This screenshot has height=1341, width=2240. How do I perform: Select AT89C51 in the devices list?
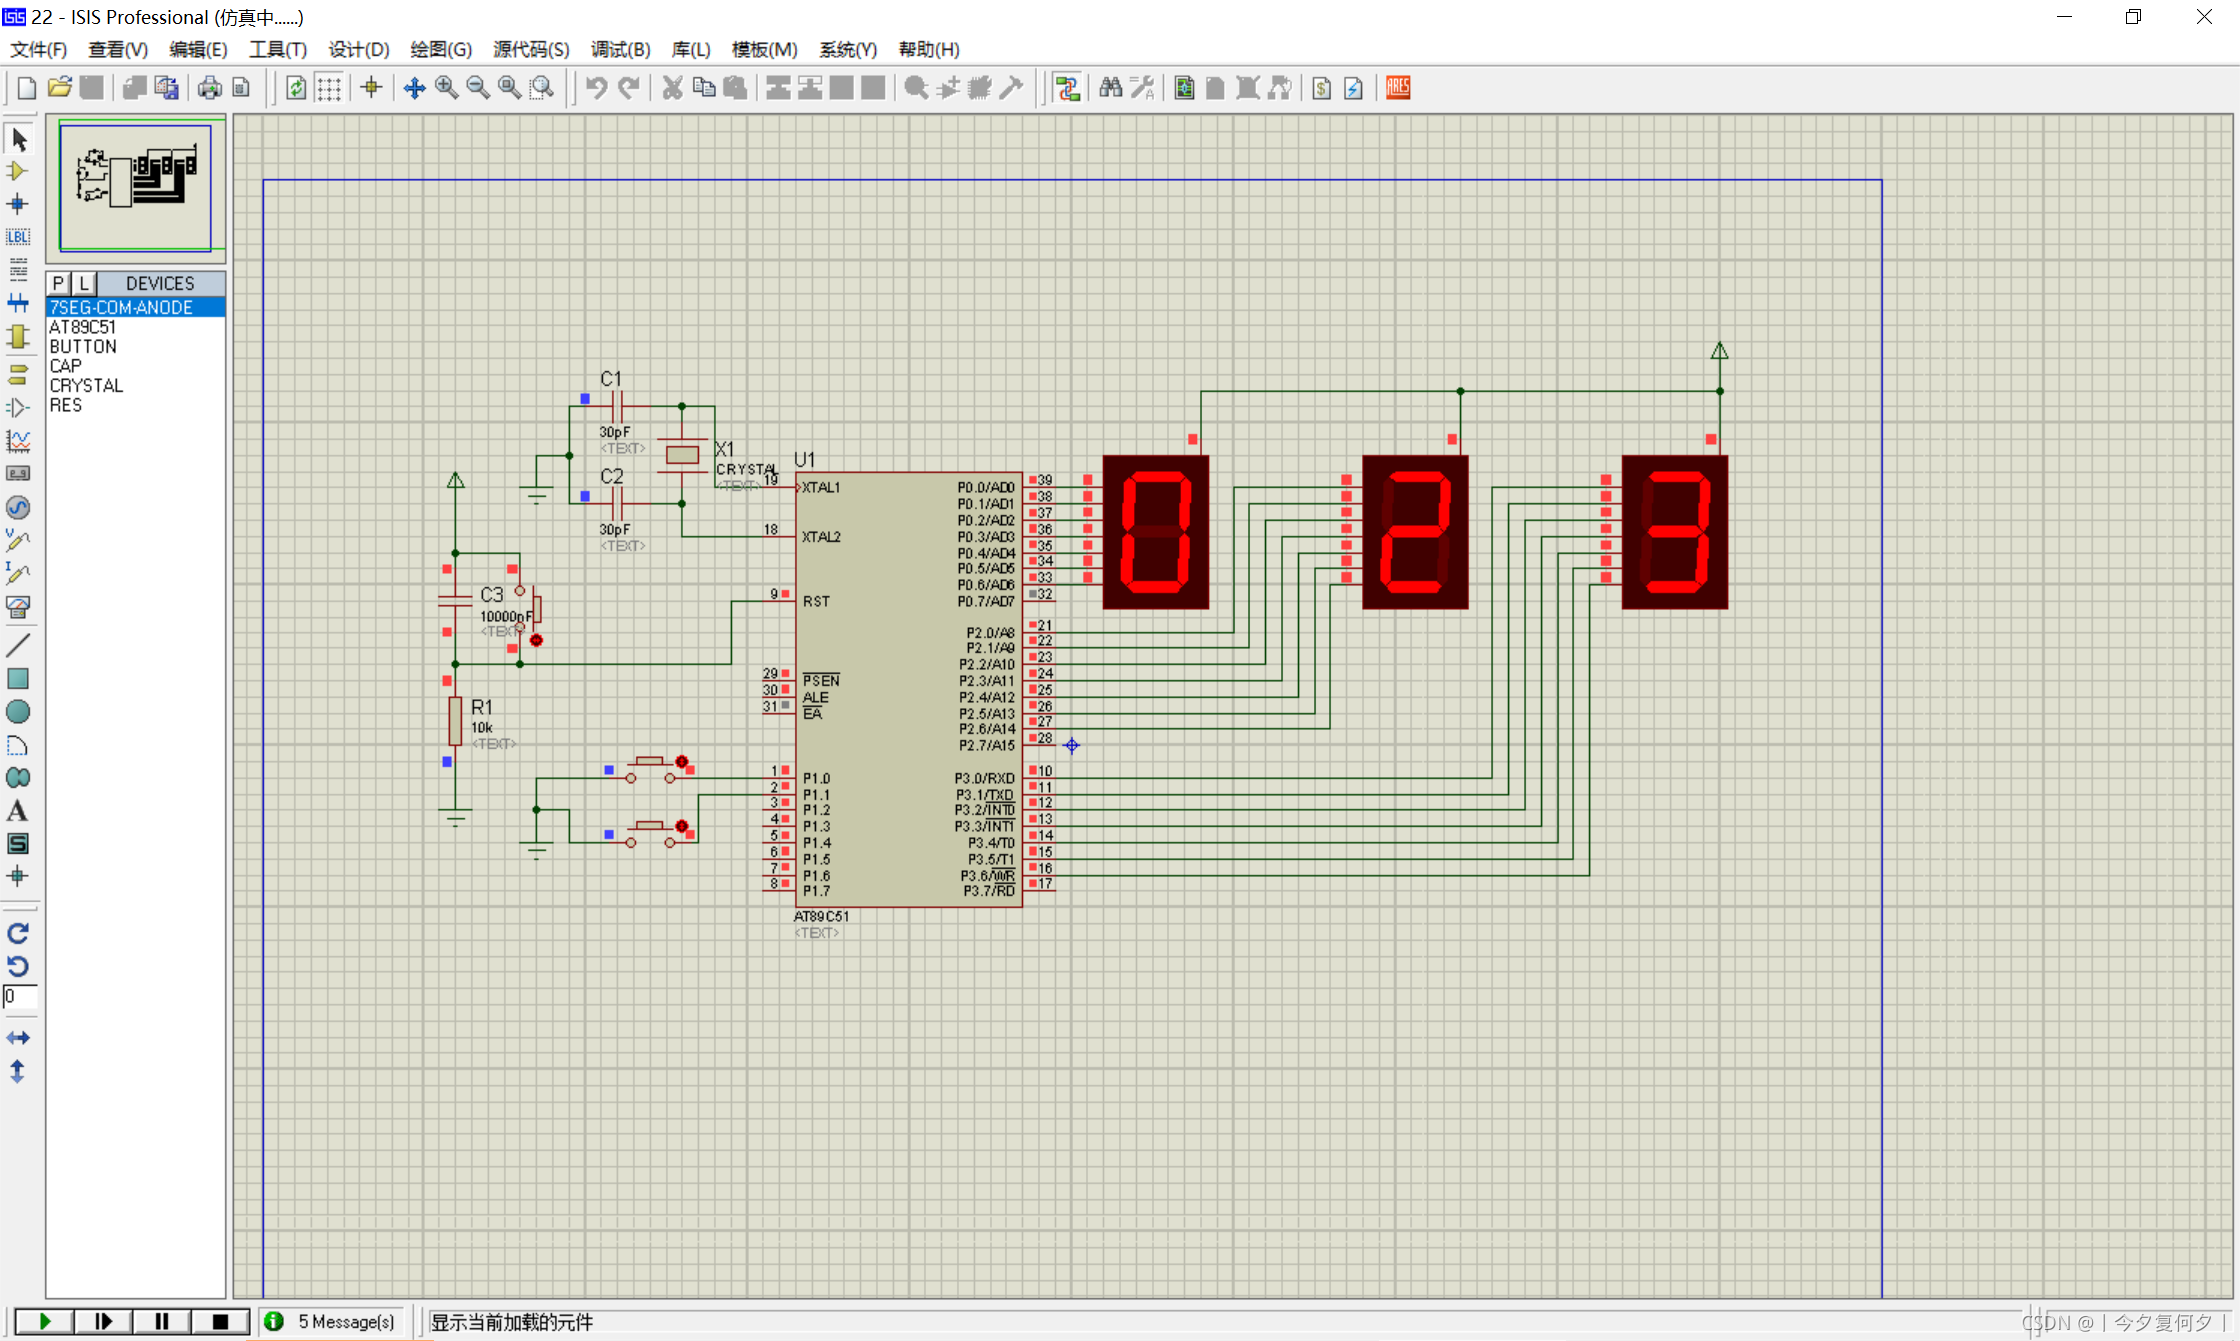tap(83, 327)
